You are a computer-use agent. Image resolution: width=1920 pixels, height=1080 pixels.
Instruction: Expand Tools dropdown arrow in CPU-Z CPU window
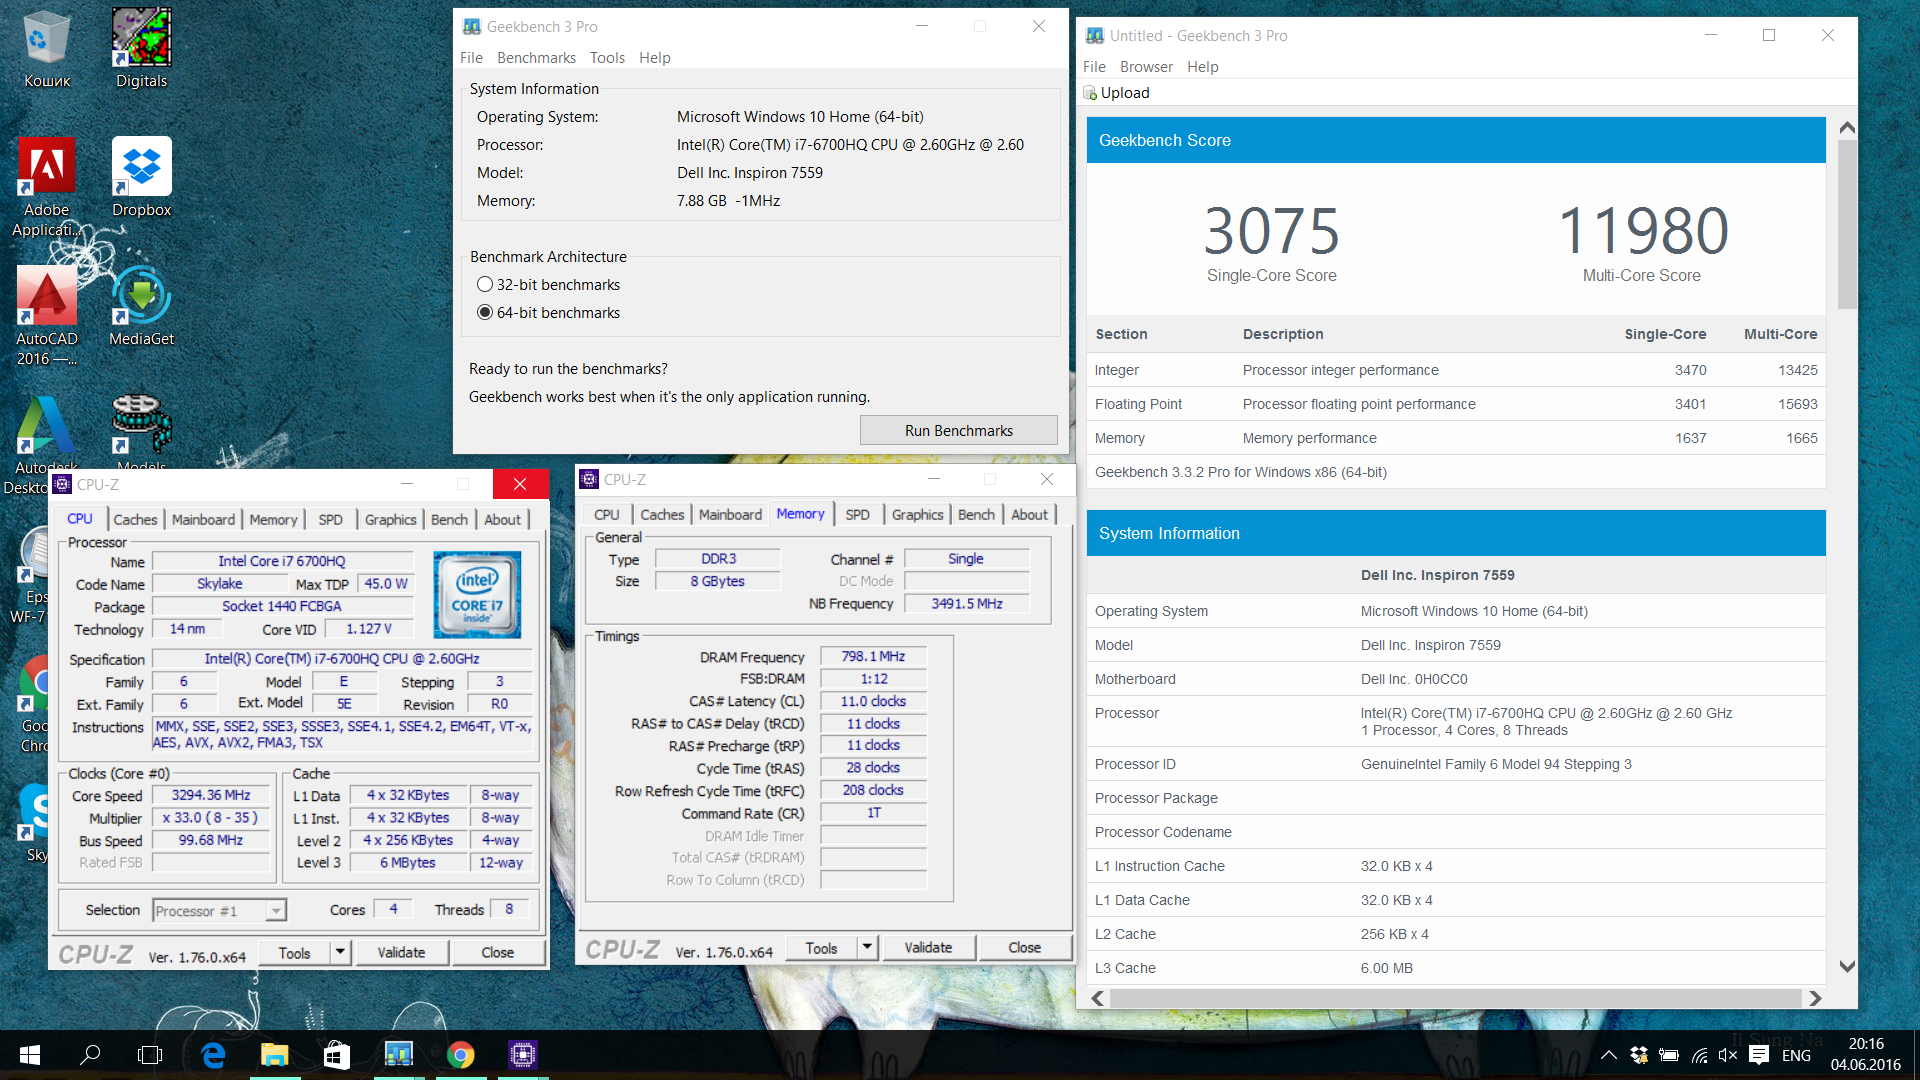click(x=340, y=952)
